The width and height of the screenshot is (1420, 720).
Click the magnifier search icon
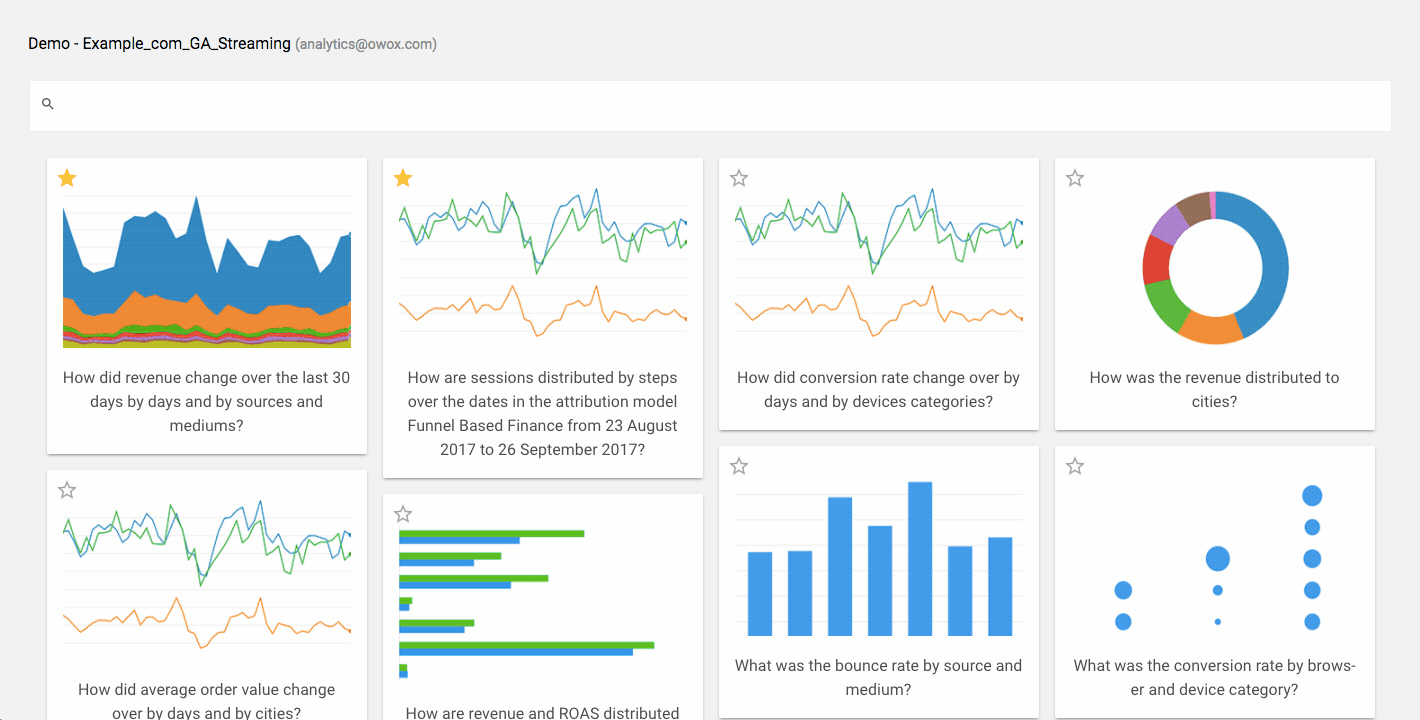coord(47,104)
